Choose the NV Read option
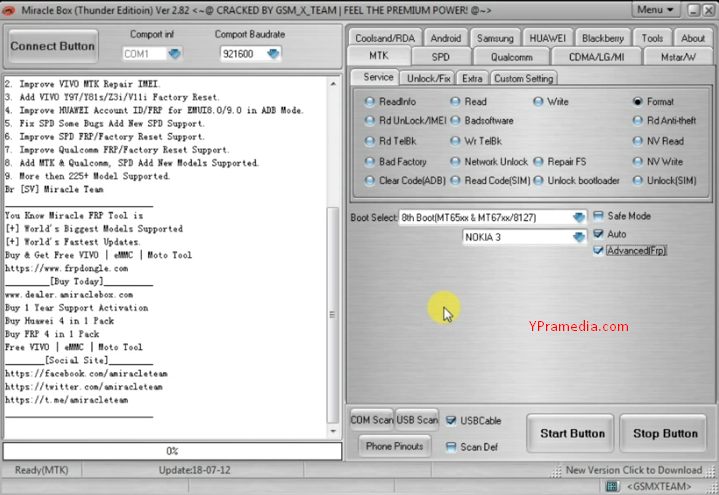 [637, 141]
